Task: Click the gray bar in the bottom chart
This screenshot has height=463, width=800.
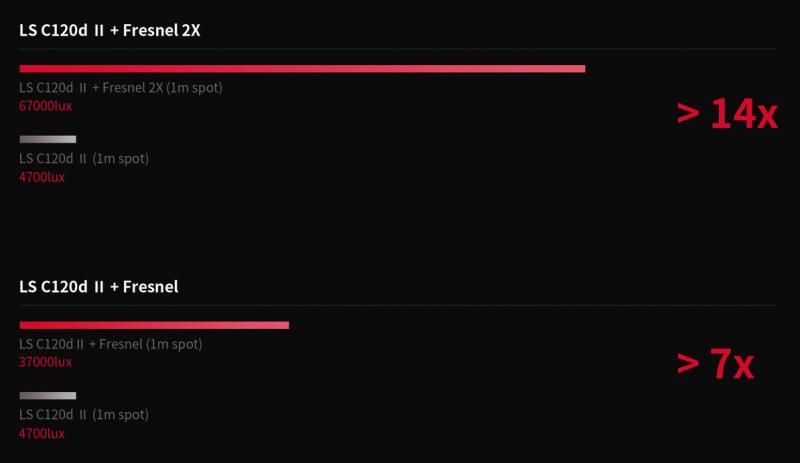Action: [48, 396]
